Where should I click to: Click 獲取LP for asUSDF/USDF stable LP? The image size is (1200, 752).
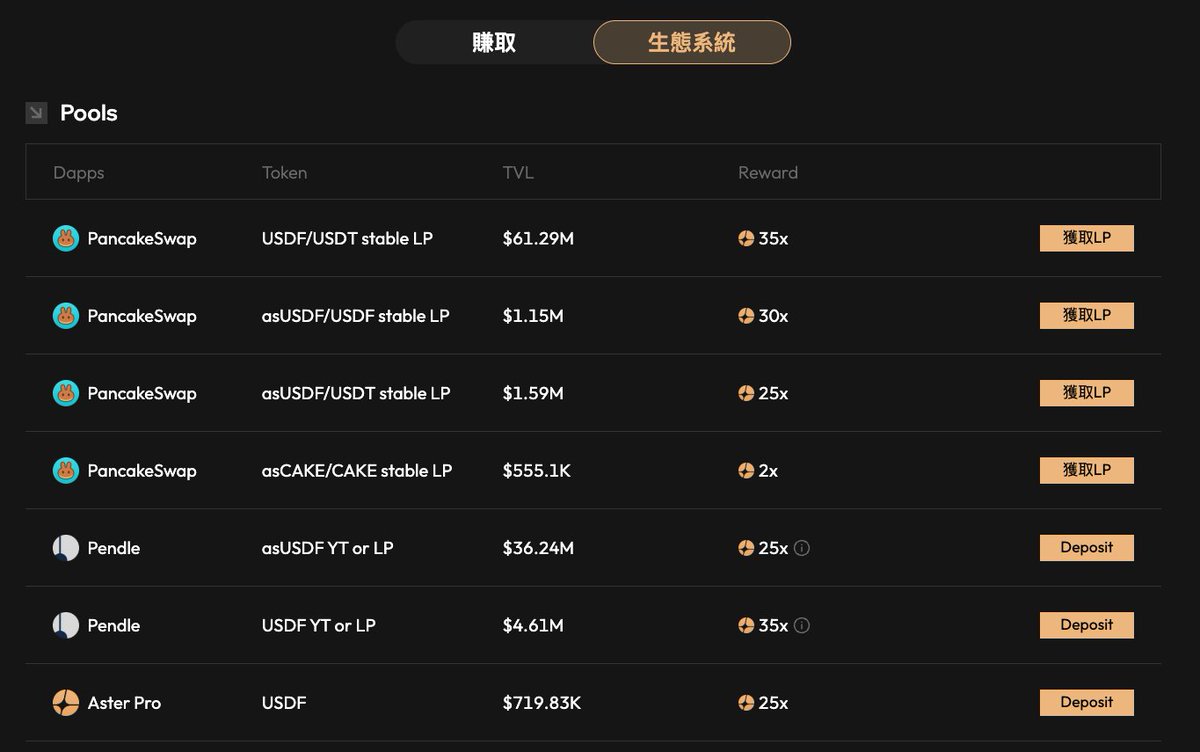[x=1087, y=315]
